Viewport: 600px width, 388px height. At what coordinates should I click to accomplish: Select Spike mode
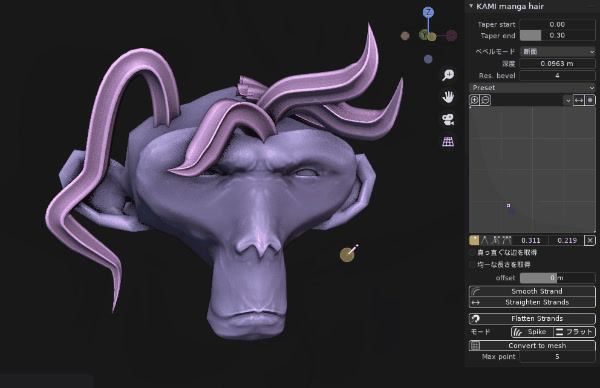532,332
